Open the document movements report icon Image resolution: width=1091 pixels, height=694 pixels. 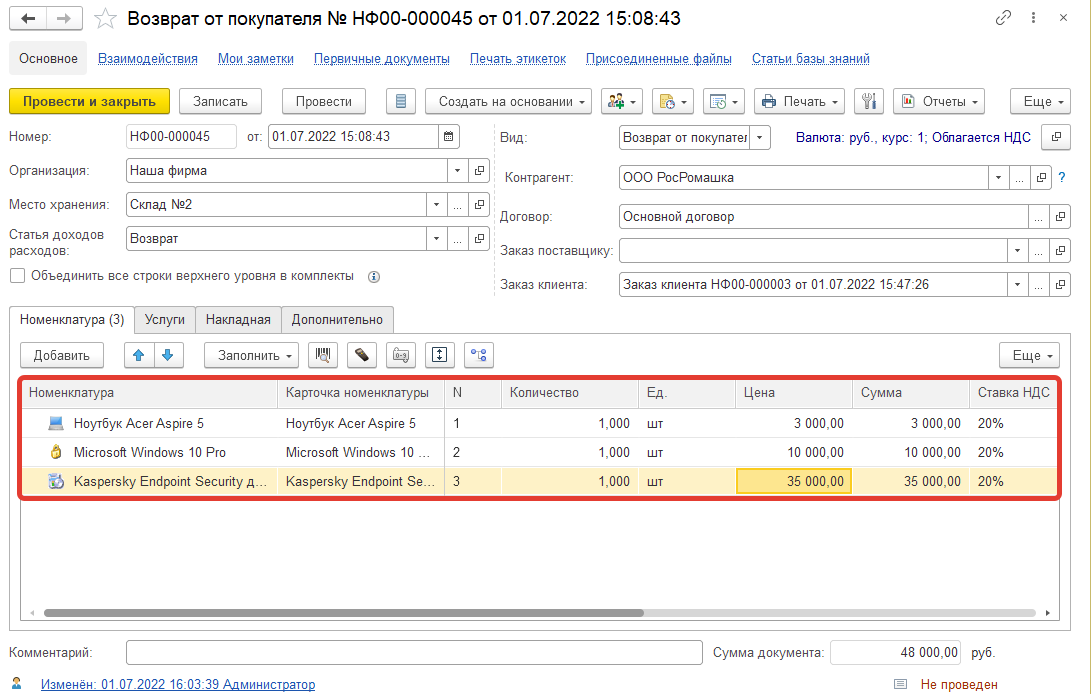point(401,101)
